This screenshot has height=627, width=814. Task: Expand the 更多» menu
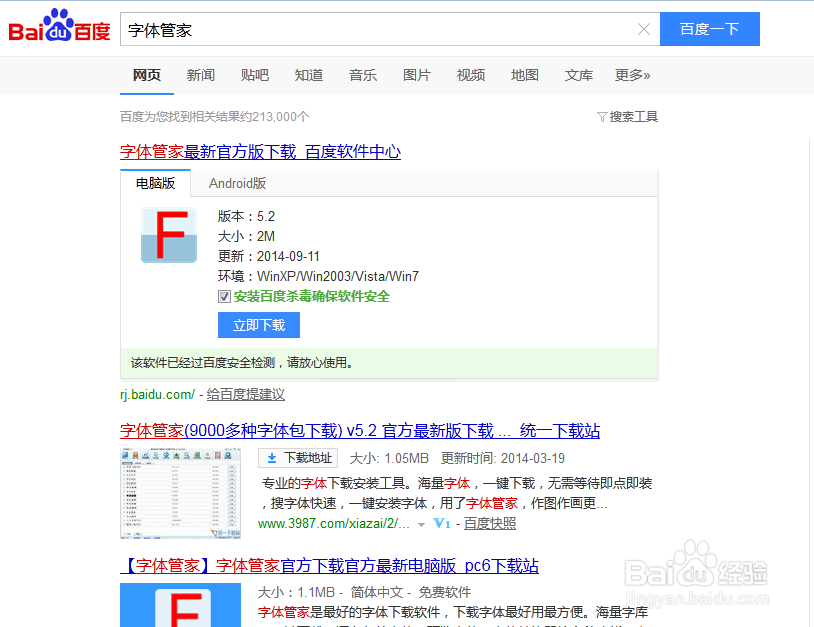[x=632, y=75]
